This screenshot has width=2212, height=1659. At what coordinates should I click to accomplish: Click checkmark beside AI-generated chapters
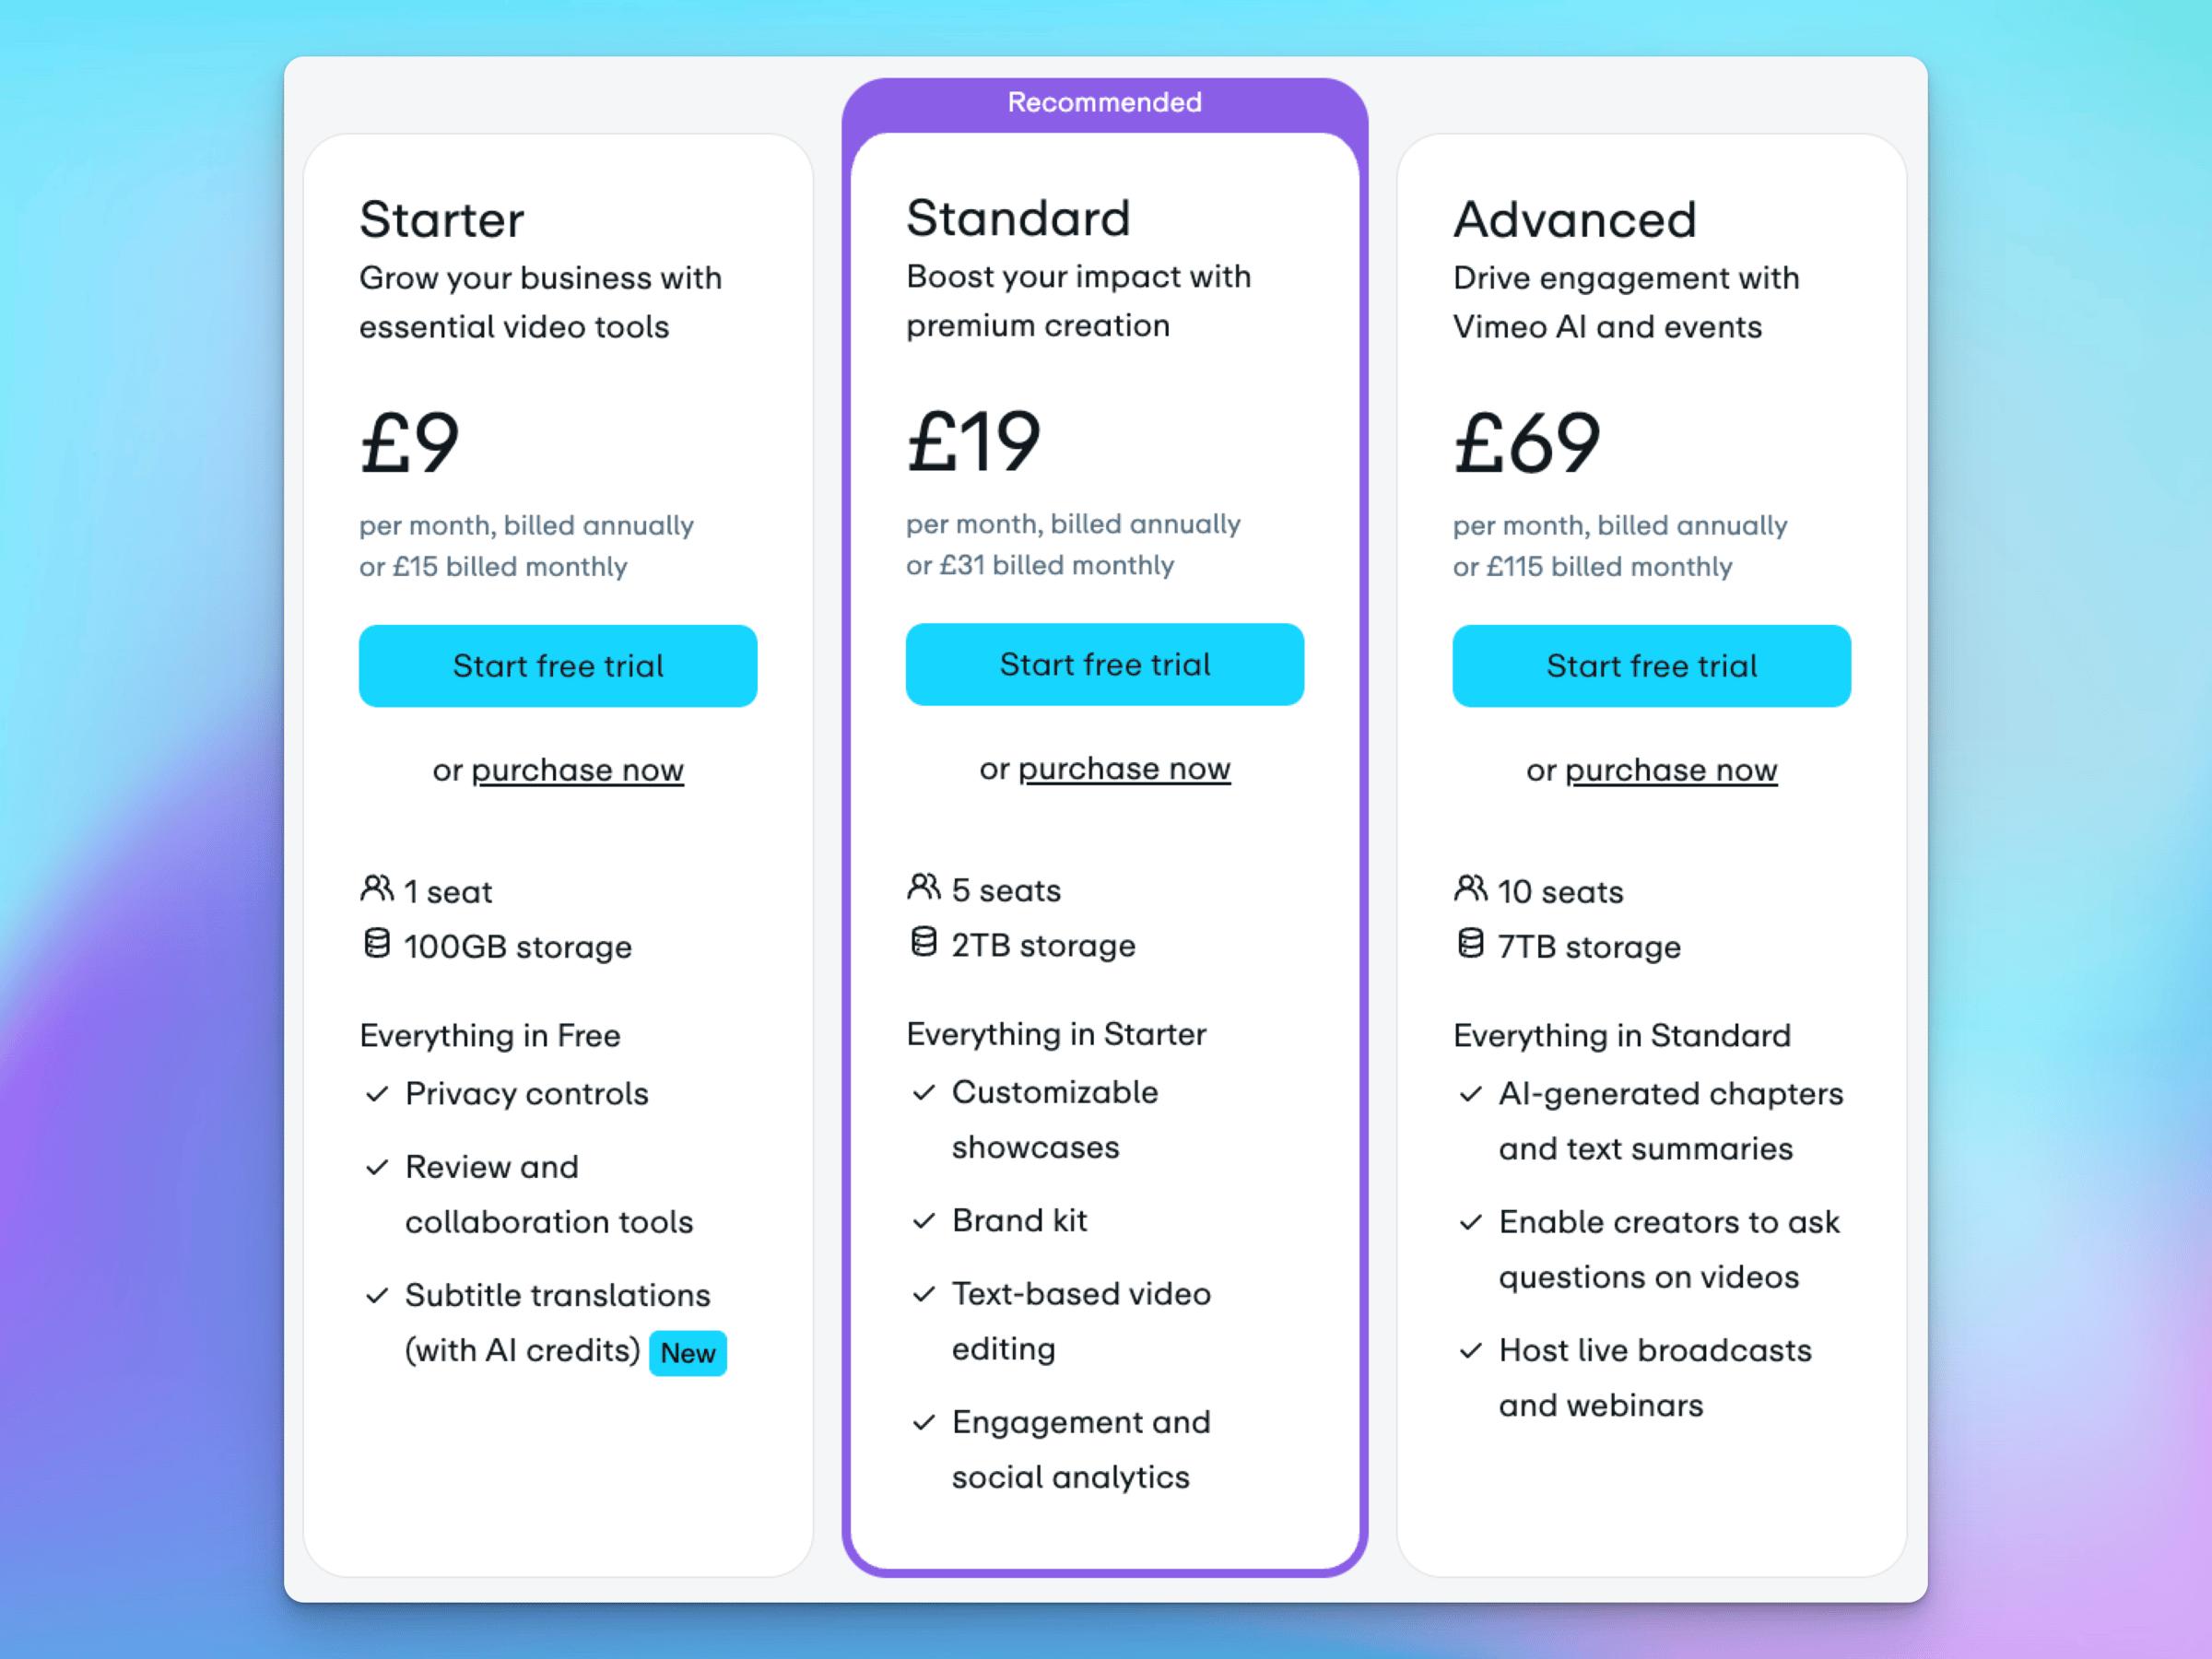tap(1471, 1095)
